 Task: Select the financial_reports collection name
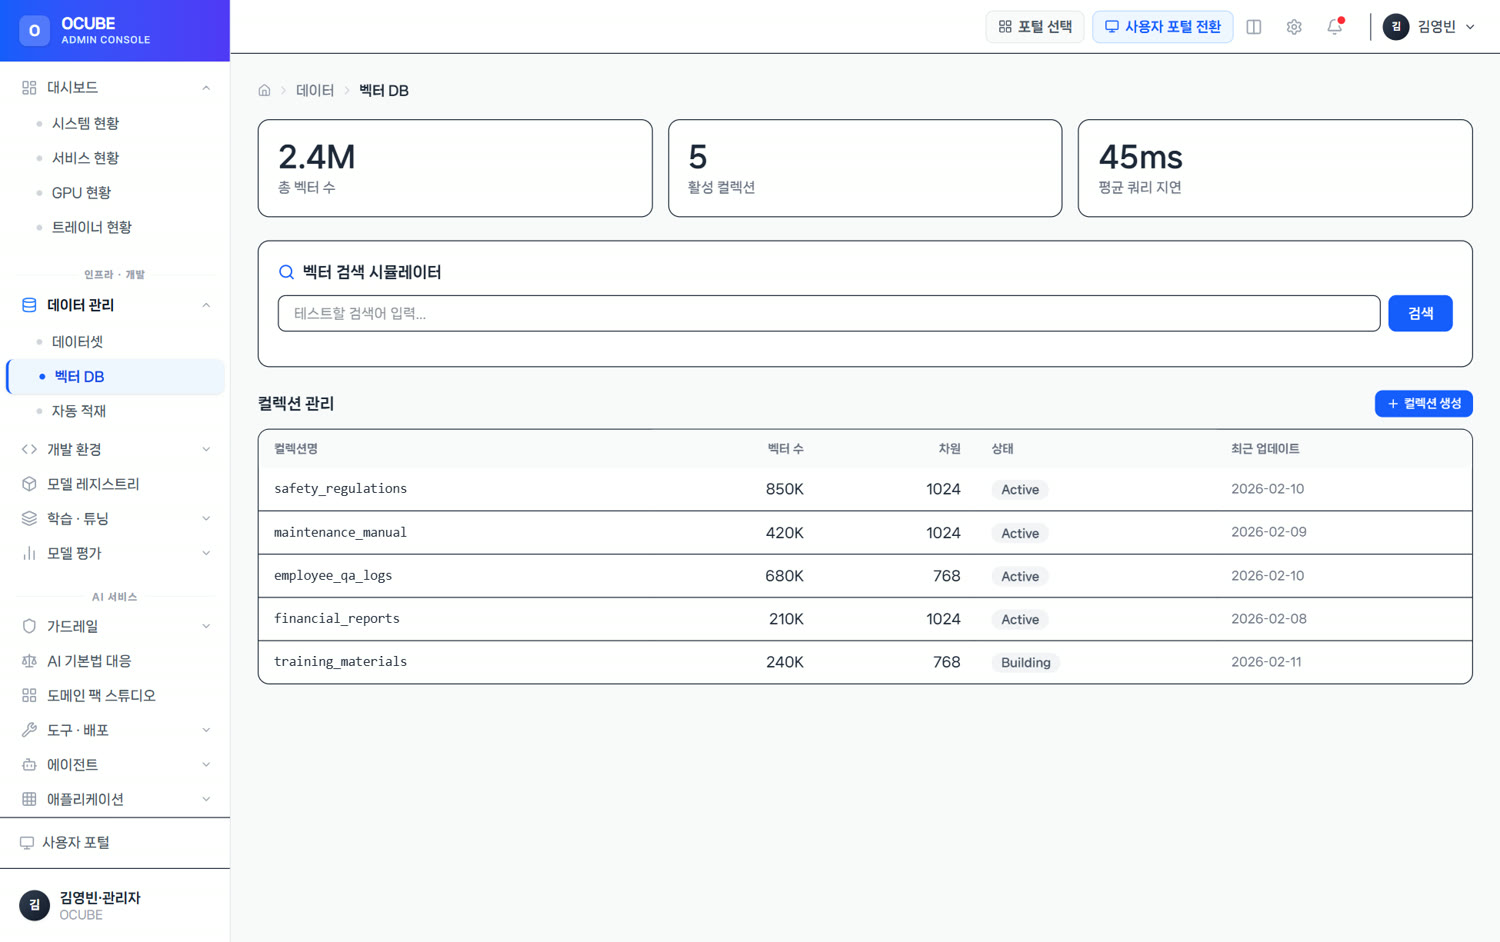(x=337, y=619)
